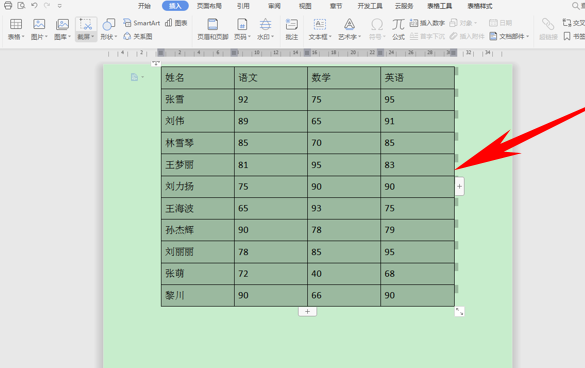Select the 插入 ribbon tab
585x368 pixels.
(x=175, y=6)
